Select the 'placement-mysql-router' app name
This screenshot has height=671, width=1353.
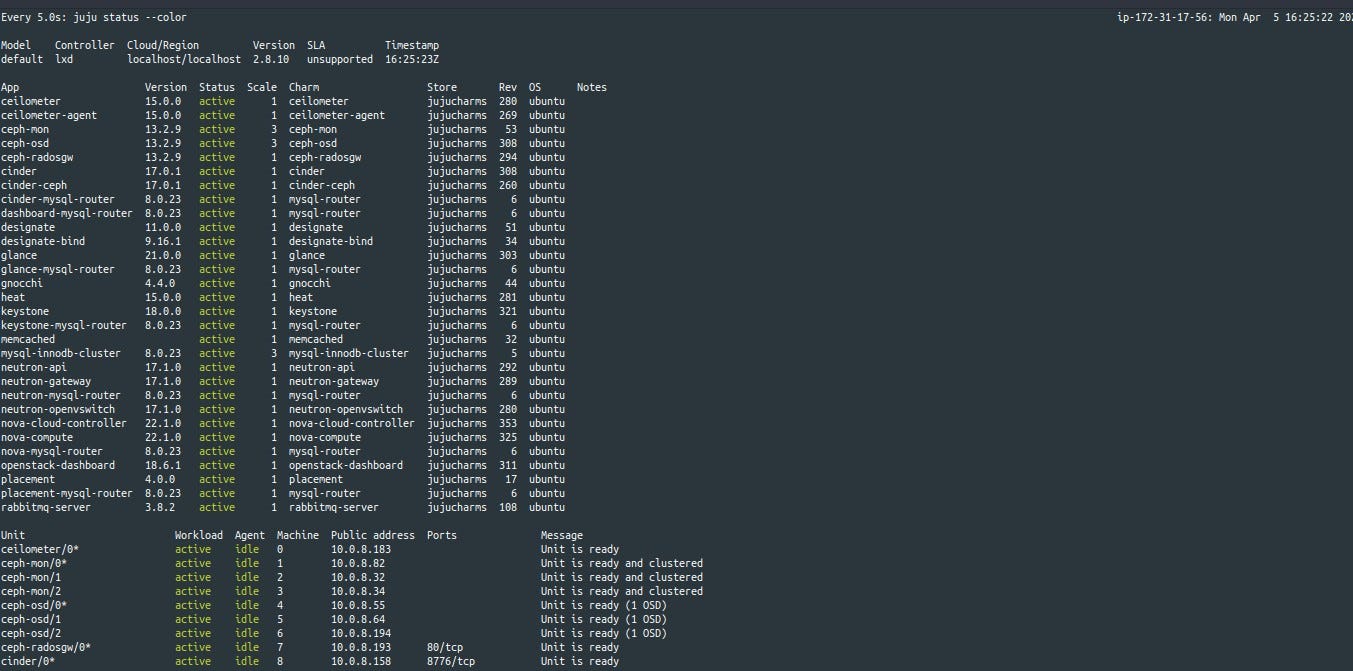click(67, 493)
